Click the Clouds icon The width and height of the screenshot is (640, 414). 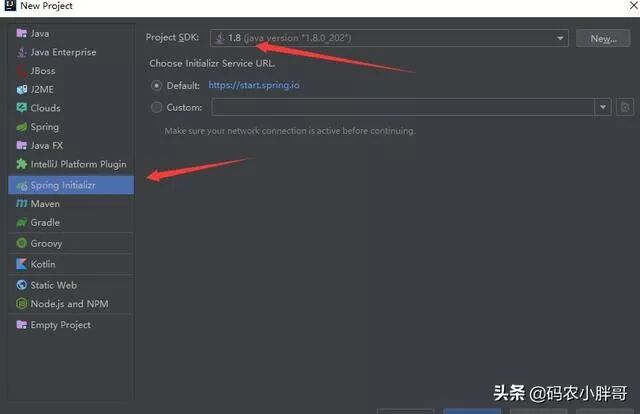click(x=21, y=108)
